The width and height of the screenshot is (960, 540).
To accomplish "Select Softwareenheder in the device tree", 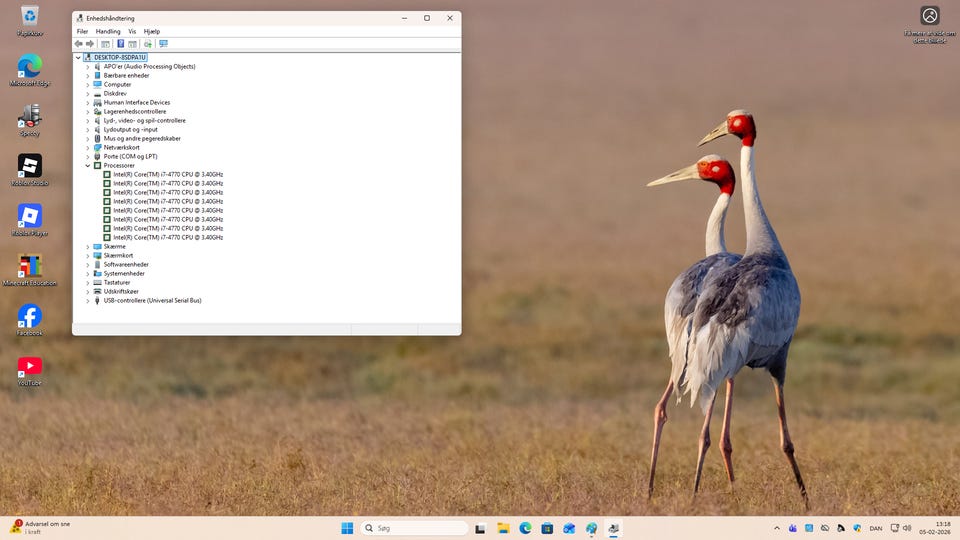I will (126, 264).
